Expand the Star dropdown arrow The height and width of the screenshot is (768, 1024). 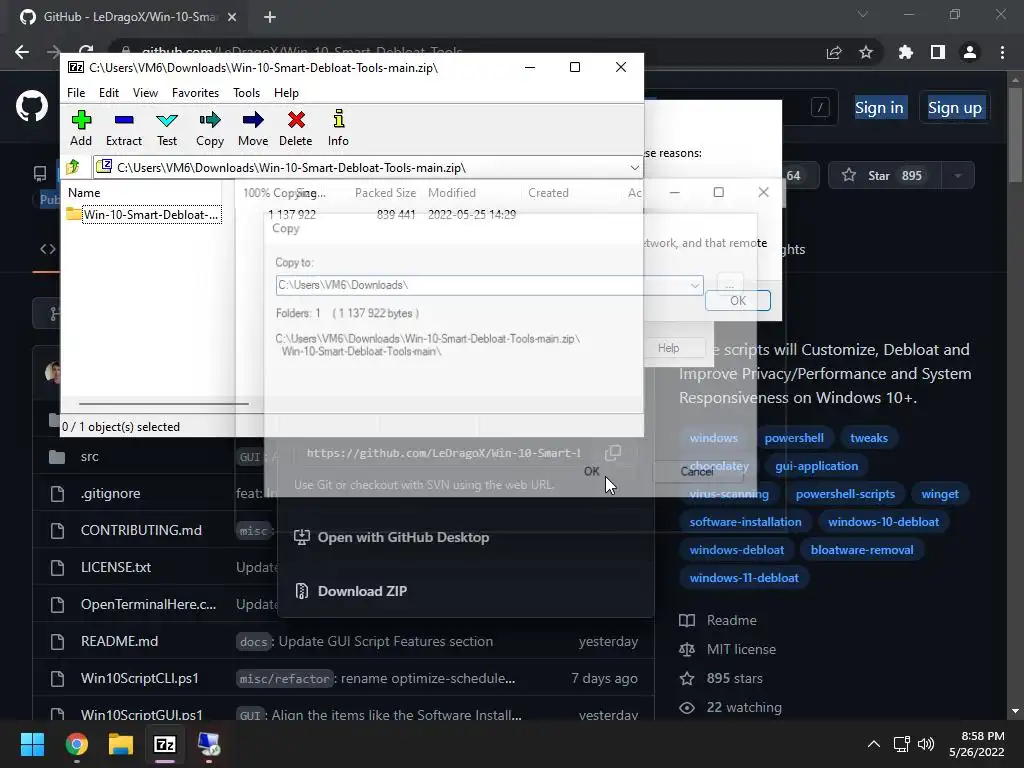[x=957, y=176]
